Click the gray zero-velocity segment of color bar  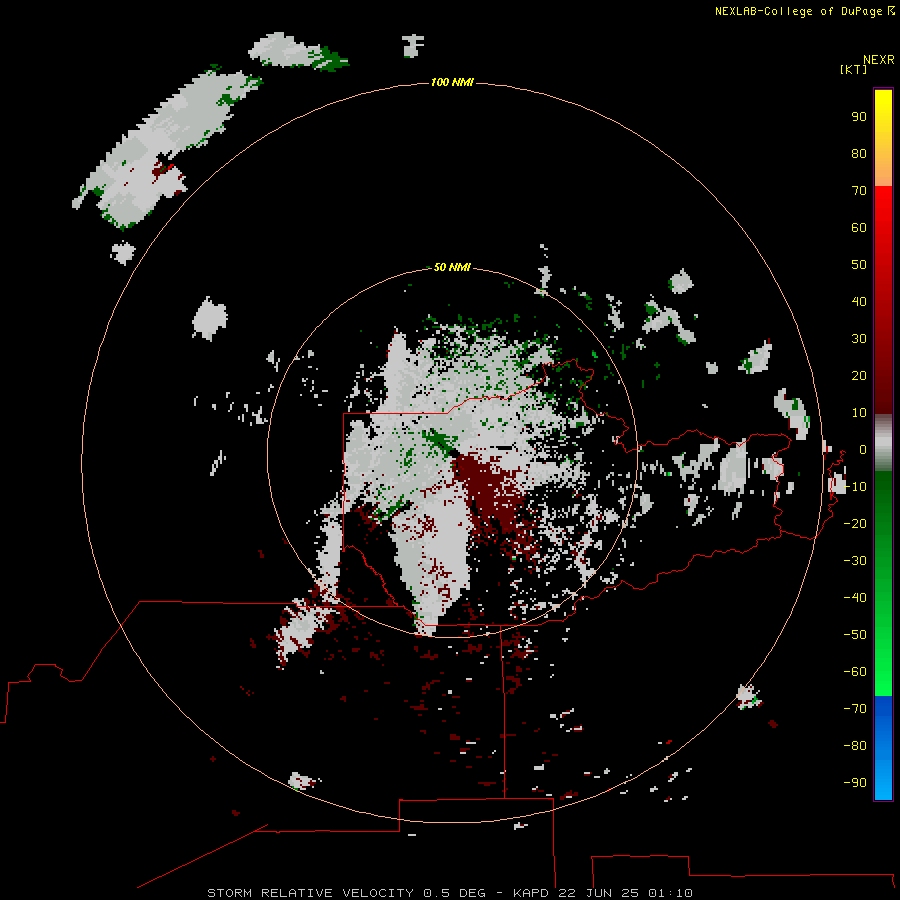click(x=883, y=443)
